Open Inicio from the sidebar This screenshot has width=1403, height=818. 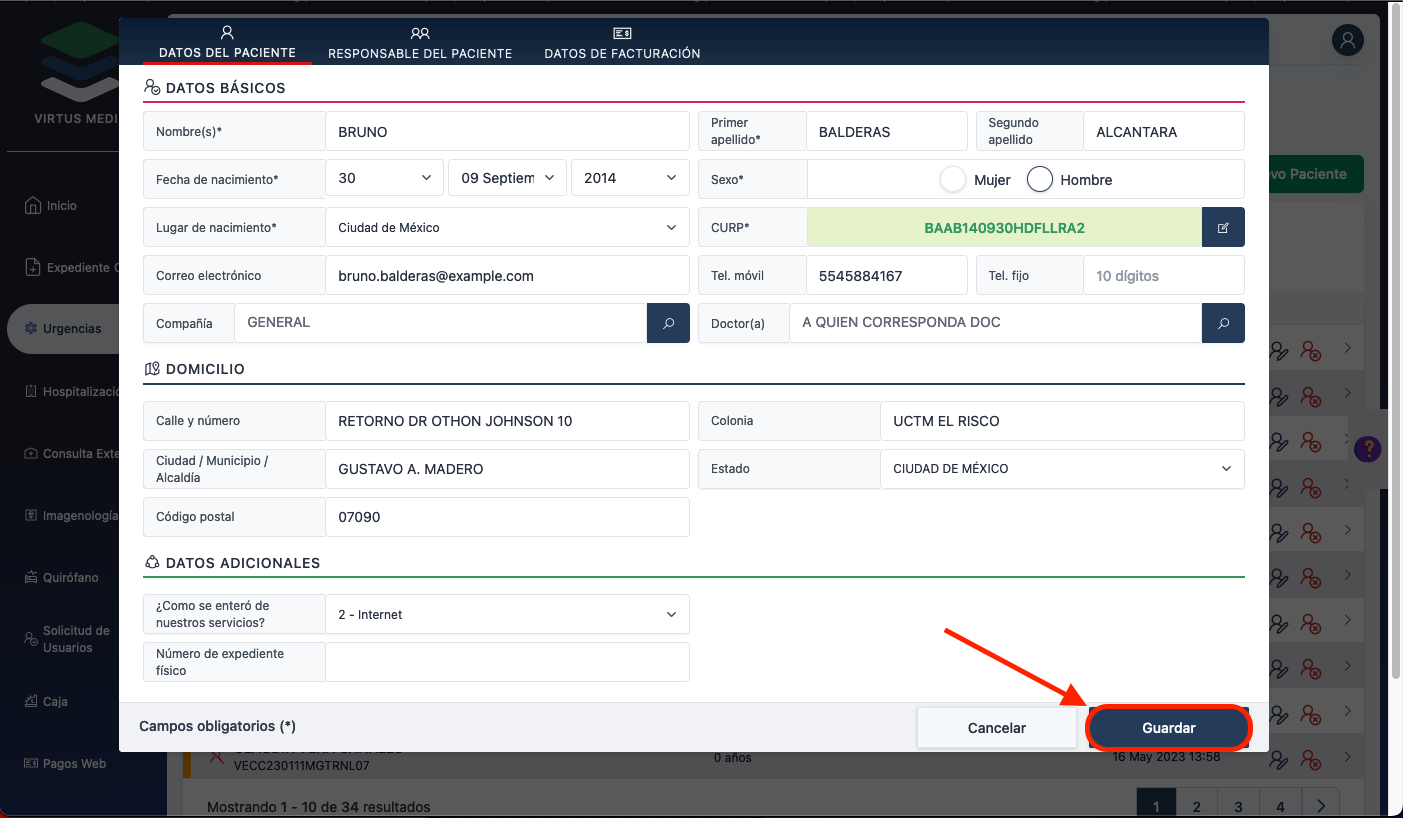coord(61,206)
